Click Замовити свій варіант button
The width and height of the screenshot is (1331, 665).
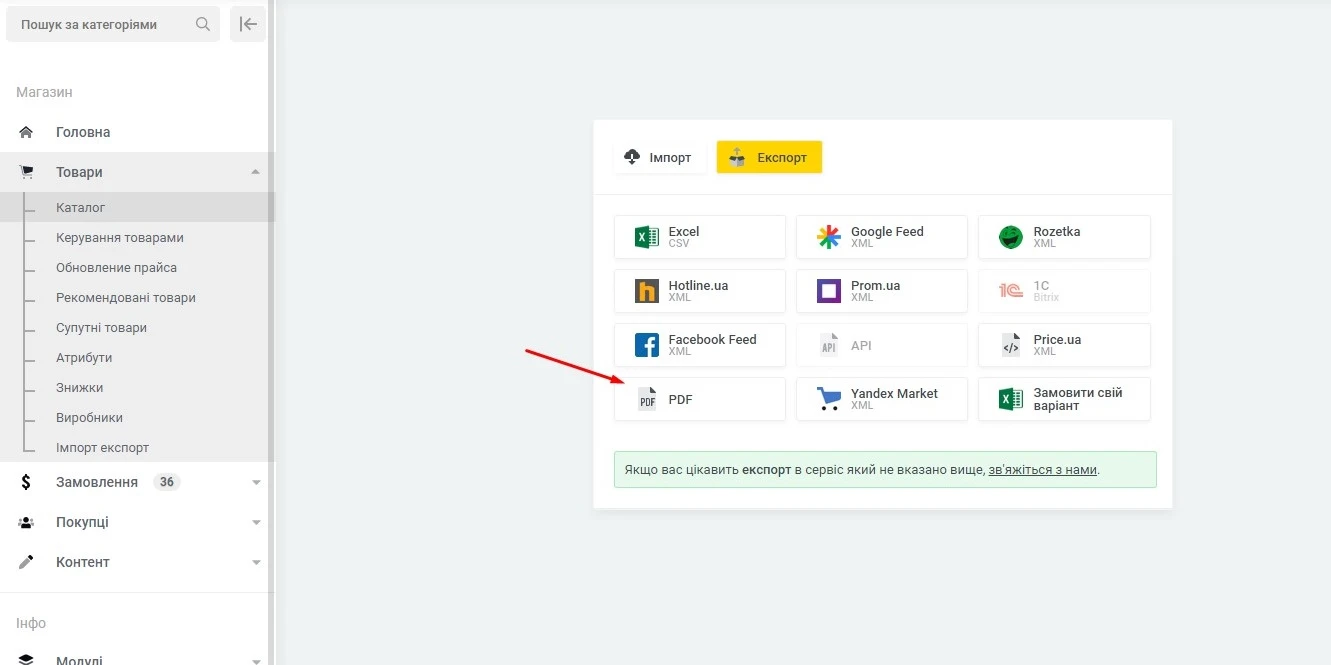[x=1064, y=399]
